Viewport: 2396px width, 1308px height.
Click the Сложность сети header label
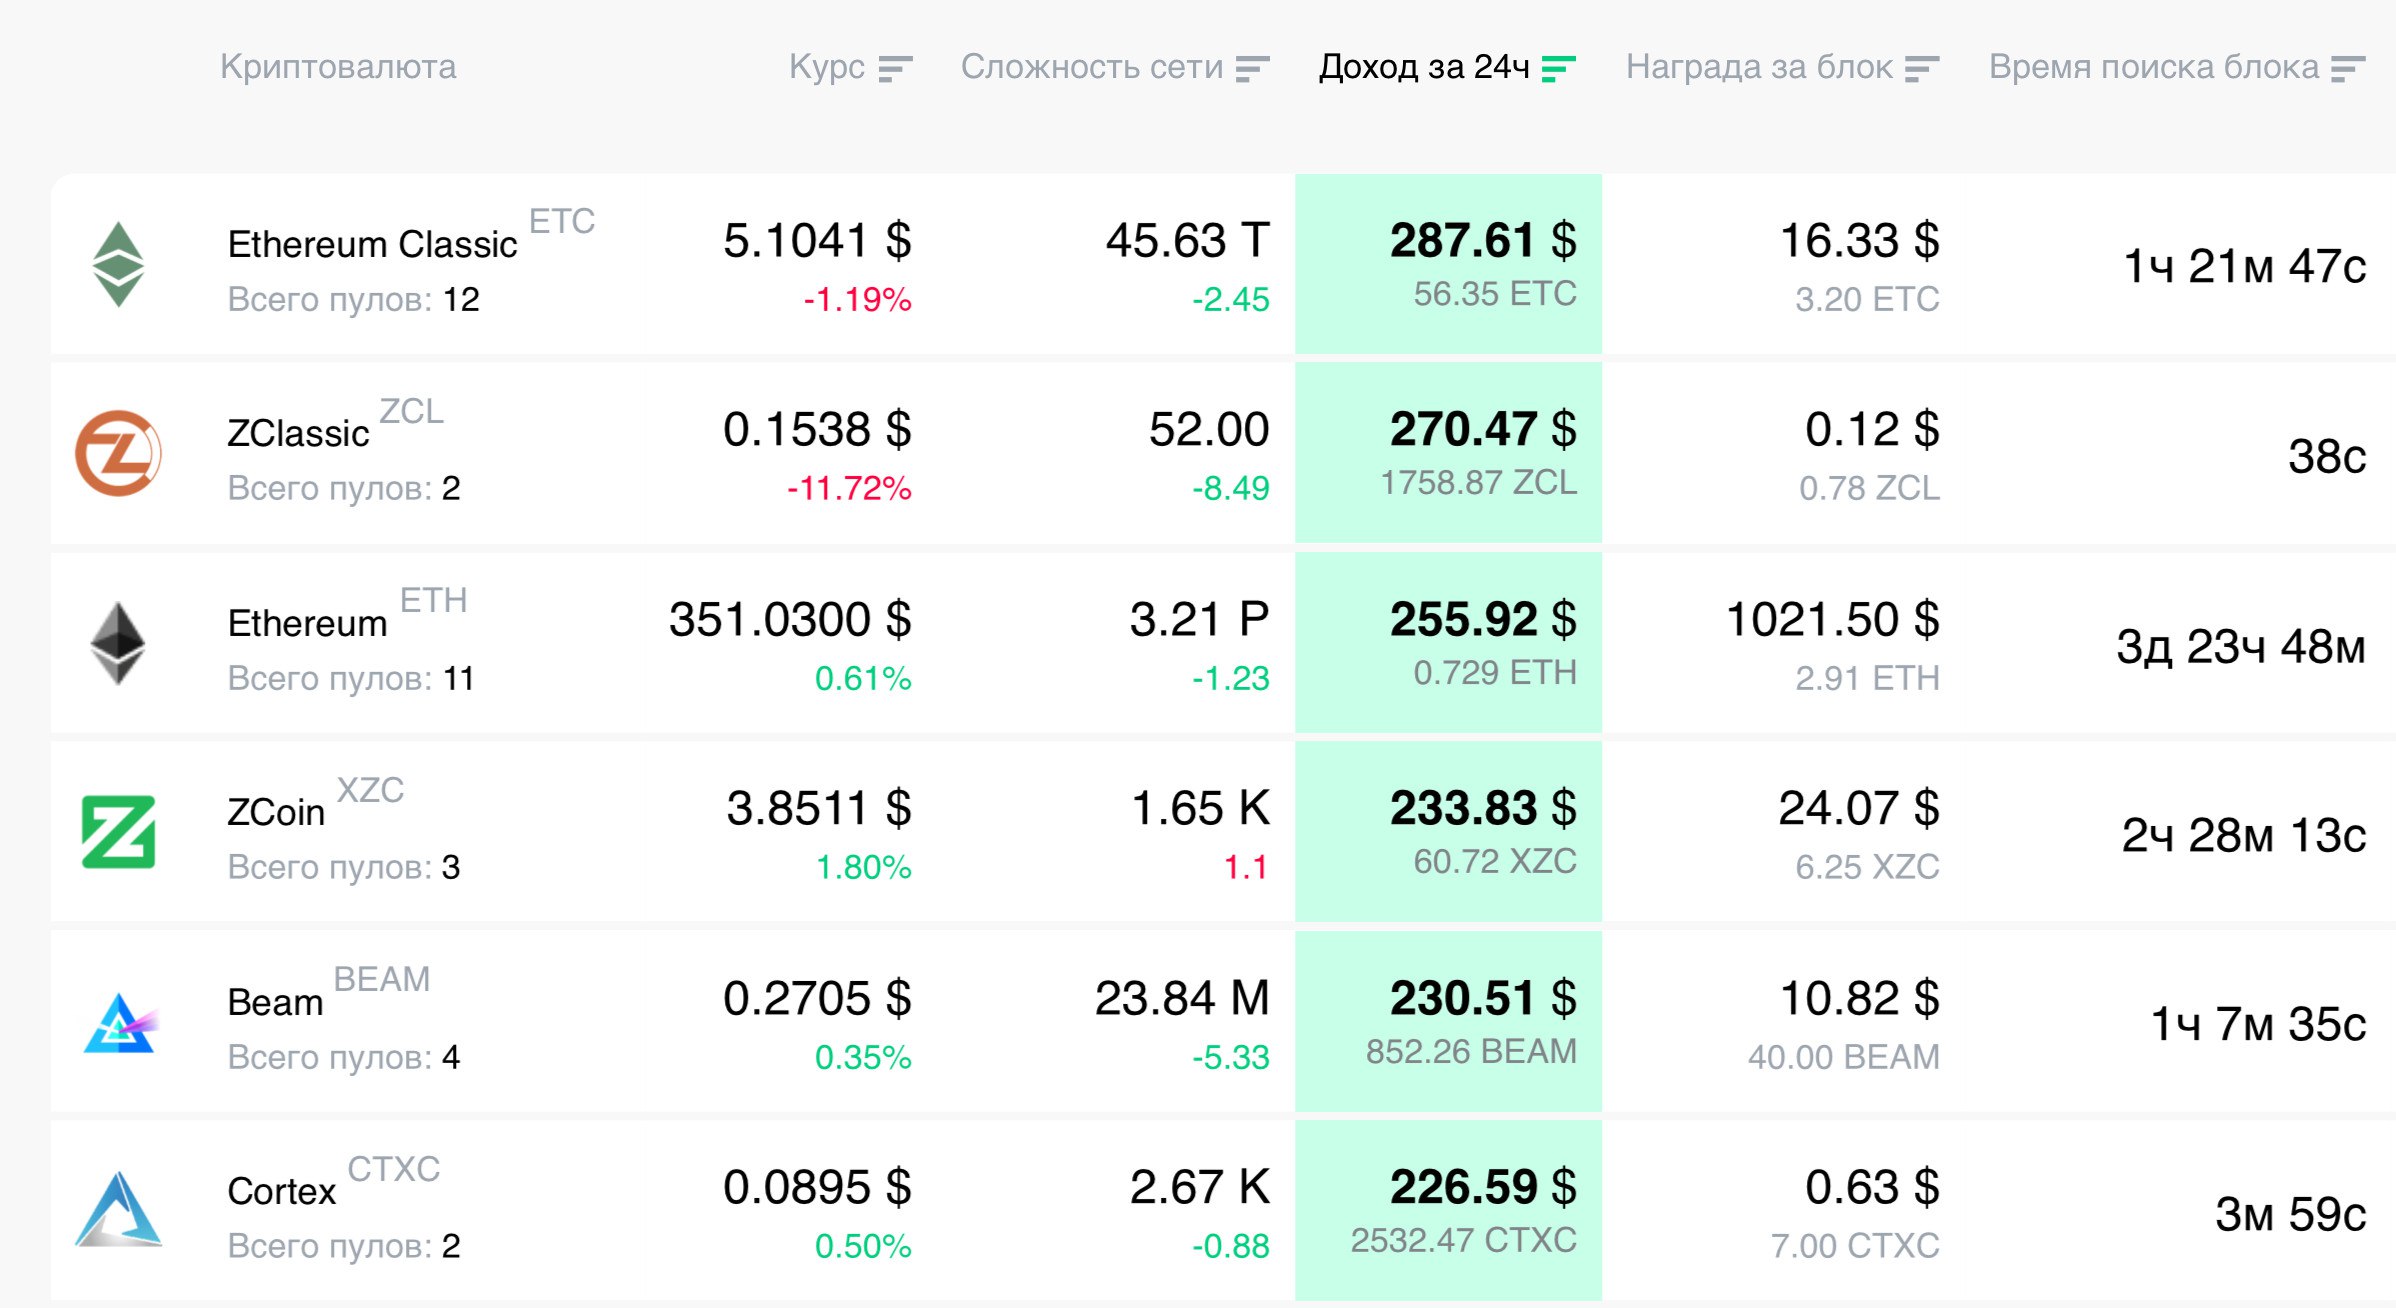pyautogui.click(x=1092, y=67)
